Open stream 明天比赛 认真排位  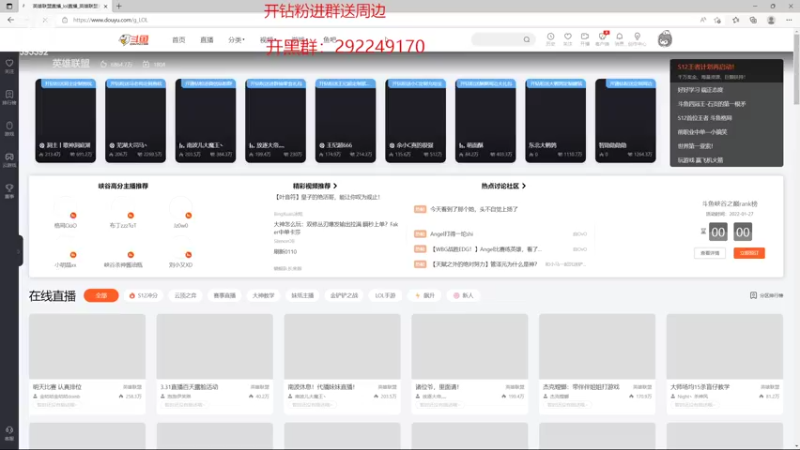(x=87, y=363)
